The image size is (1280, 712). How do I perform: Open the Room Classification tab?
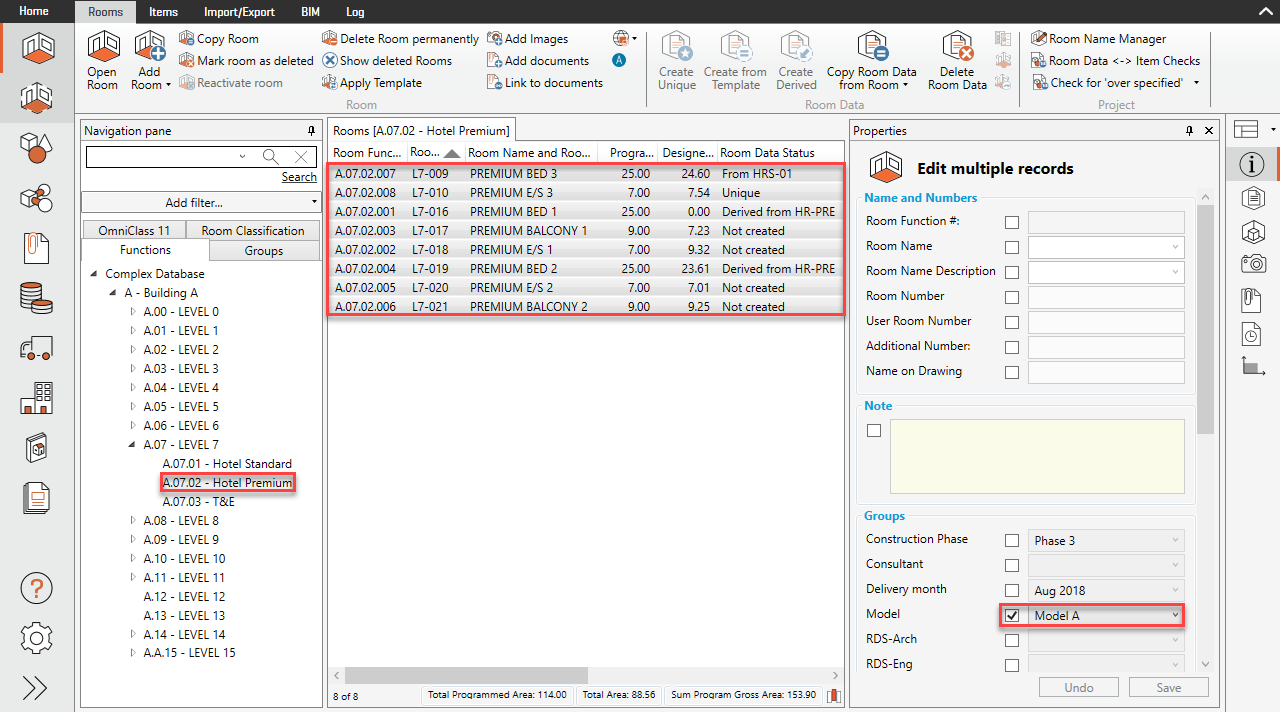252,229
